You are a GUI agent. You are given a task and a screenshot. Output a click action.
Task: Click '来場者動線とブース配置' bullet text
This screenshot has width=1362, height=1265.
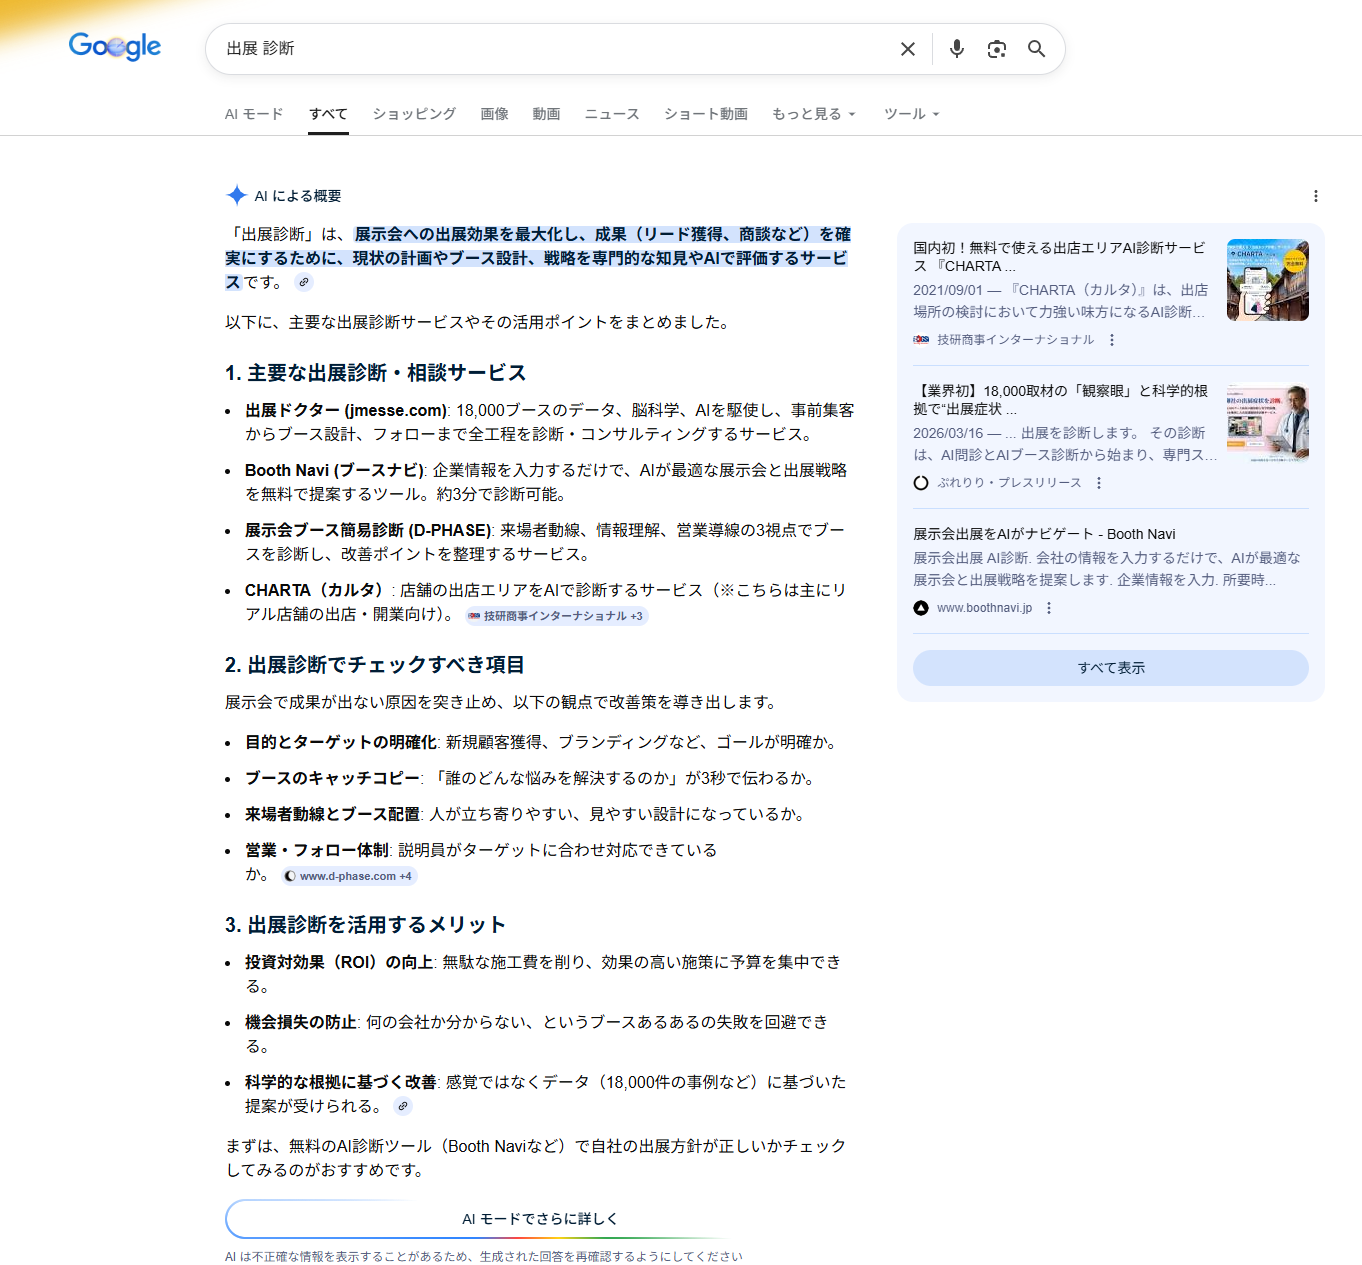point(333,814)
